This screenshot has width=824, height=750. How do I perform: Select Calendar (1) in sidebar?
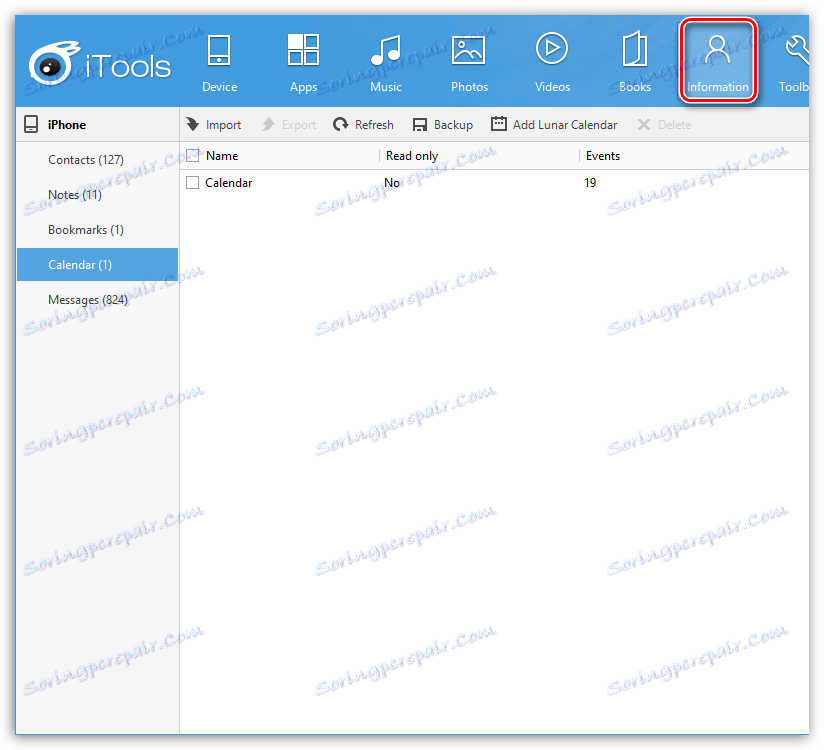(x=98, y=264)
